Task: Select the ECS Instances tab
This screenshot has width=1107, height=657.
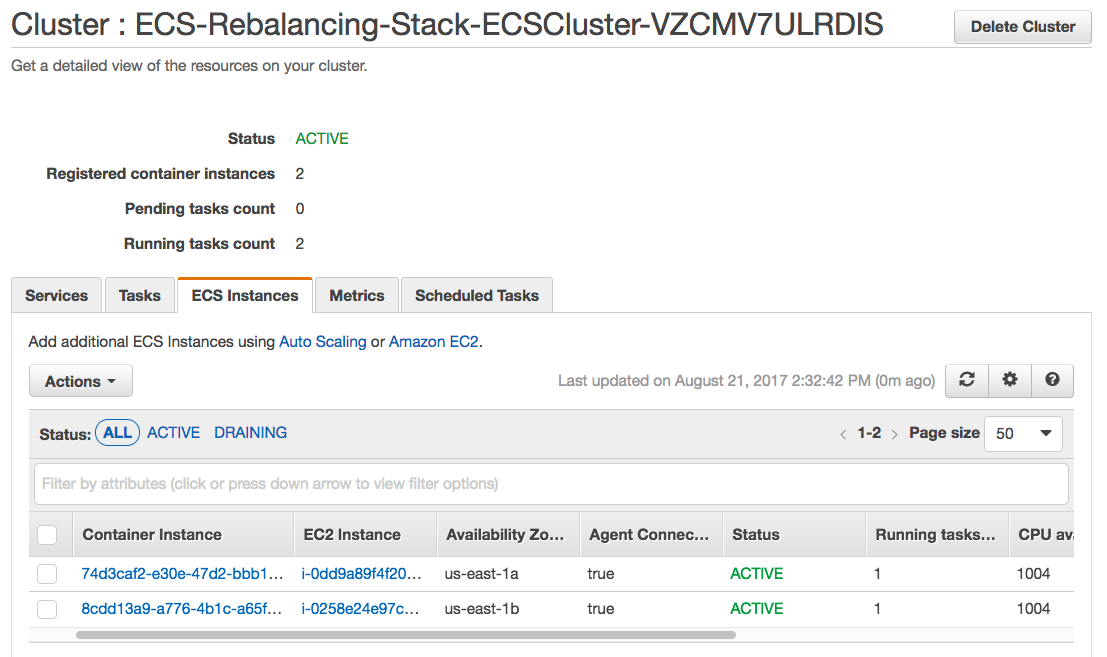Action: pos(245,295)
